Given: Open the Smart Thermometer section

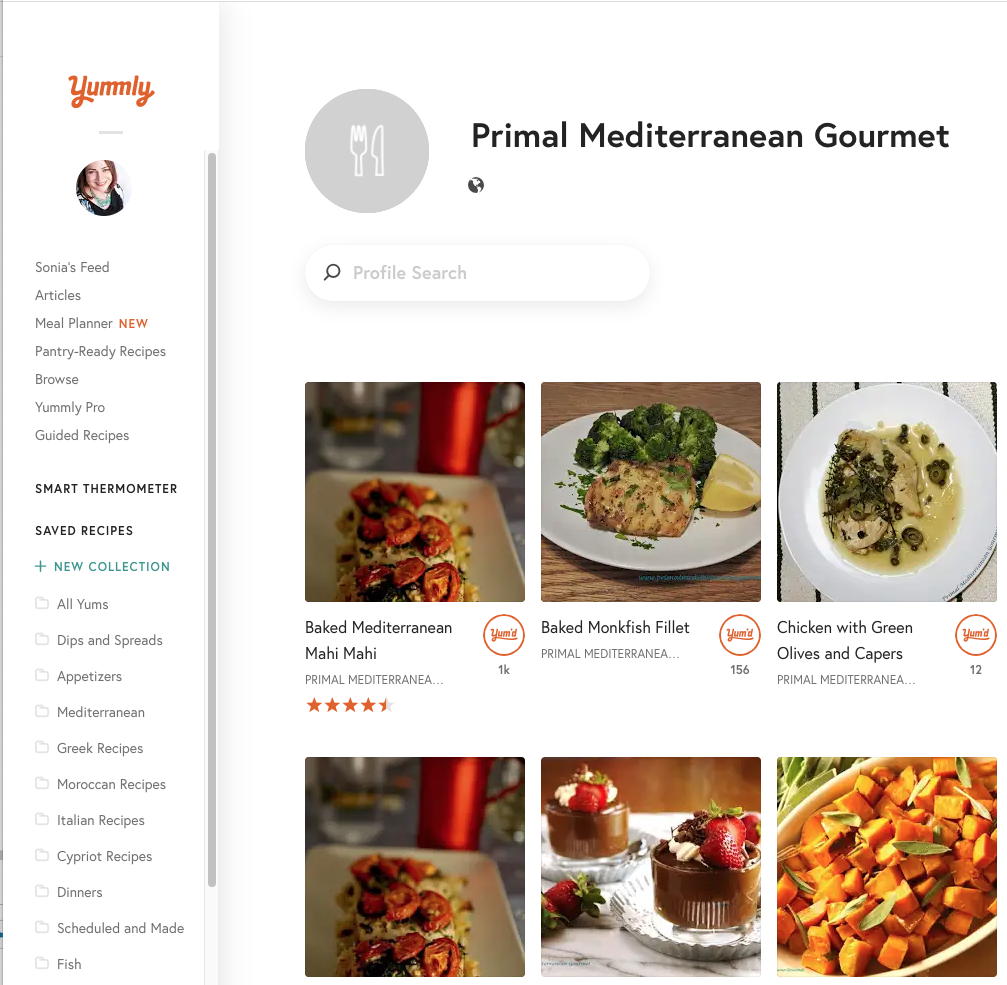Looking at the screenshot, I should pos(106,489).
